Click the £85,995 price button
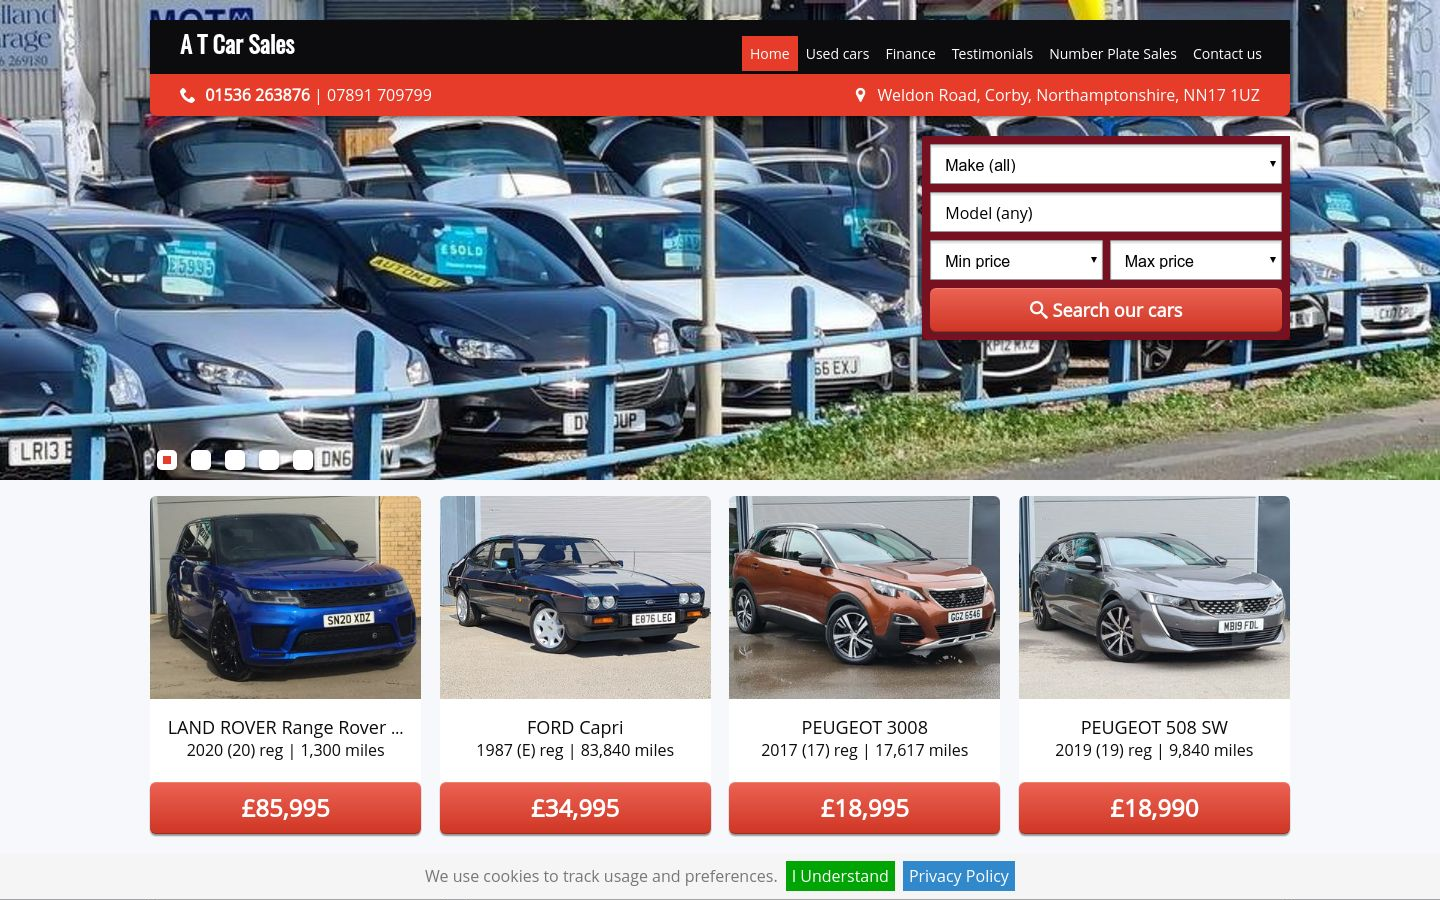Image resolution: width=1440 pixels, height=900 pixels. 285,808
